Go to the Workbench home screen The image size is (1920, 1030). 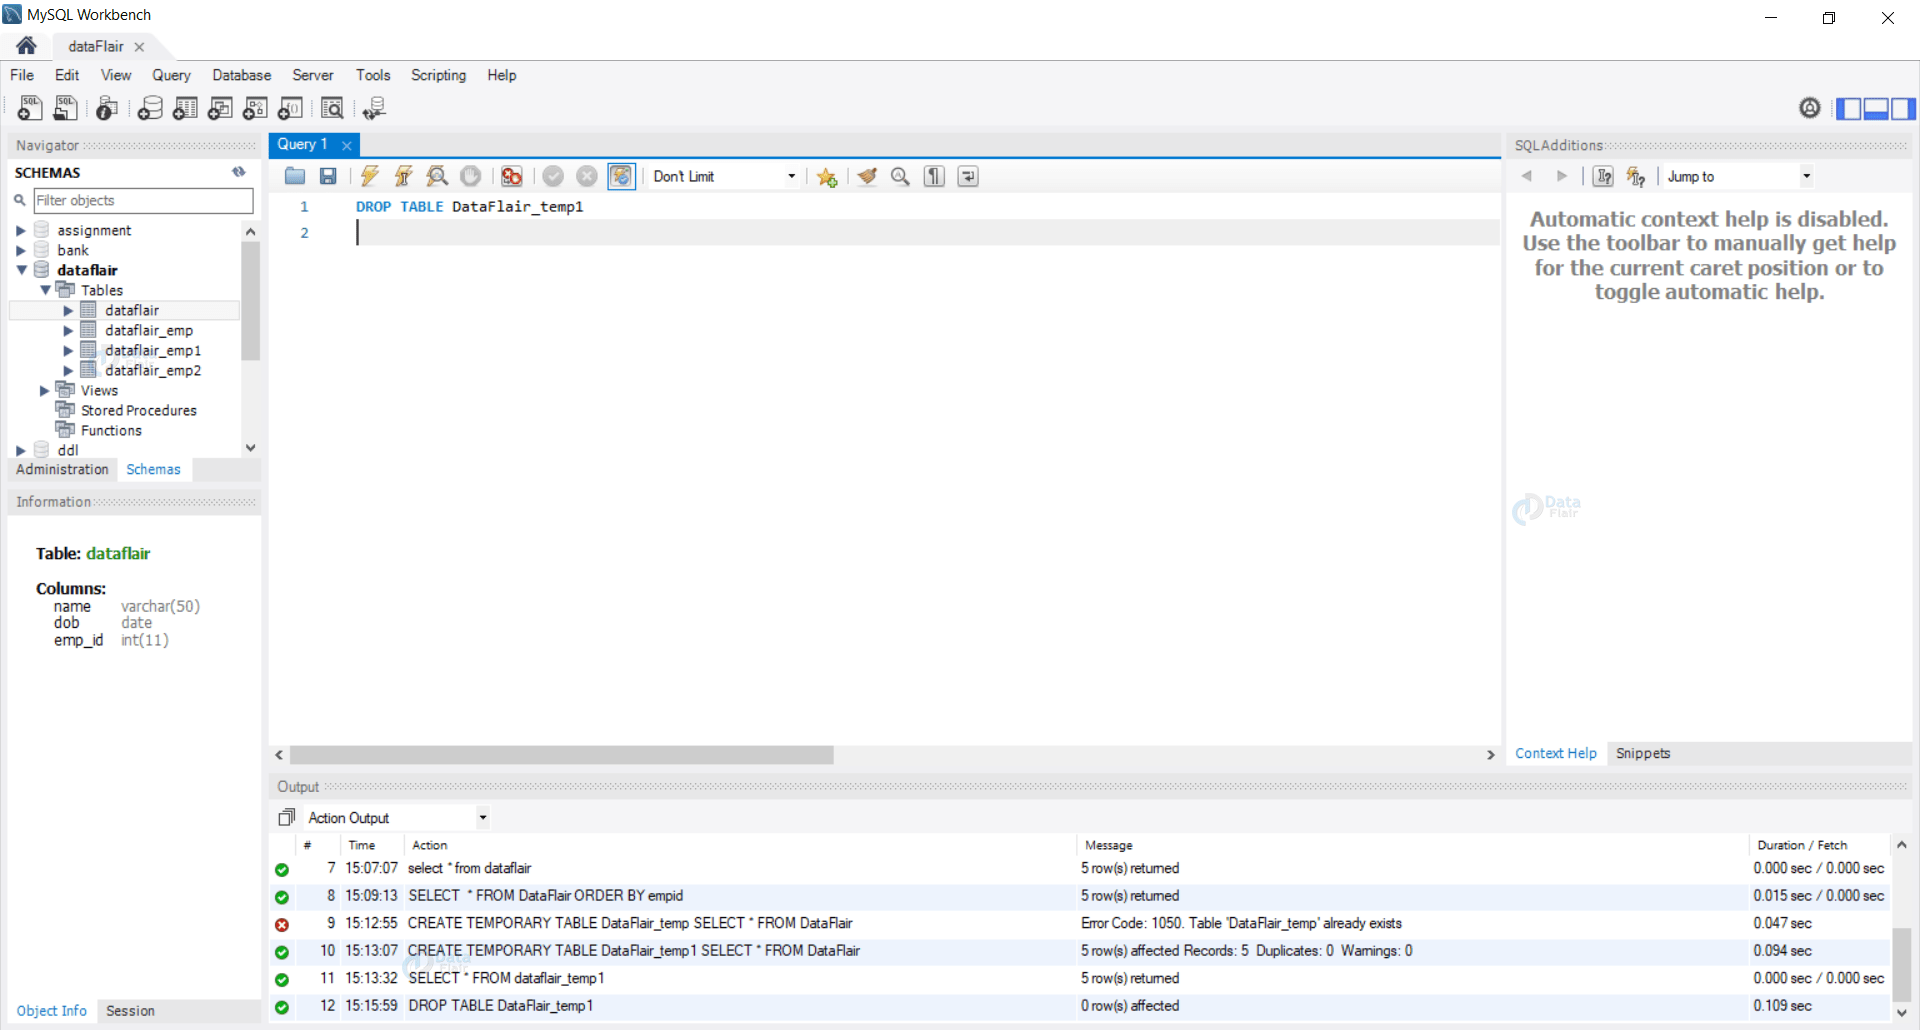tap(27, 46)
